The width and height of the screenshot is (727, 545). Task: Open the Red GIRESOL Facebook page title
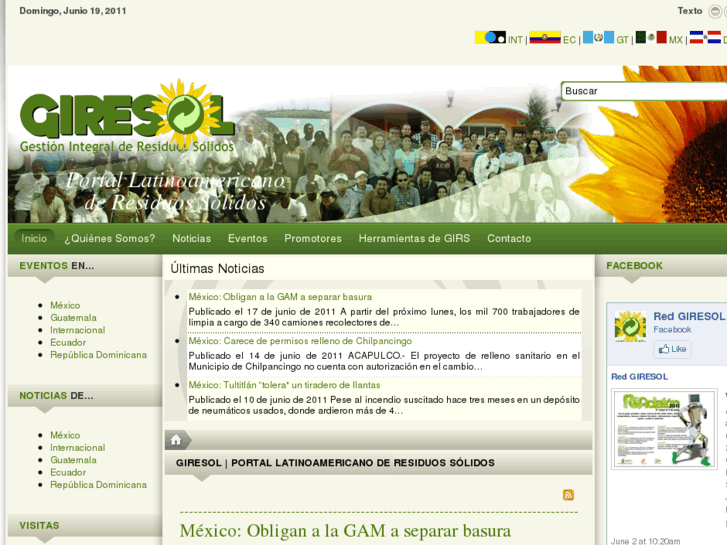(x=689, y=316)
